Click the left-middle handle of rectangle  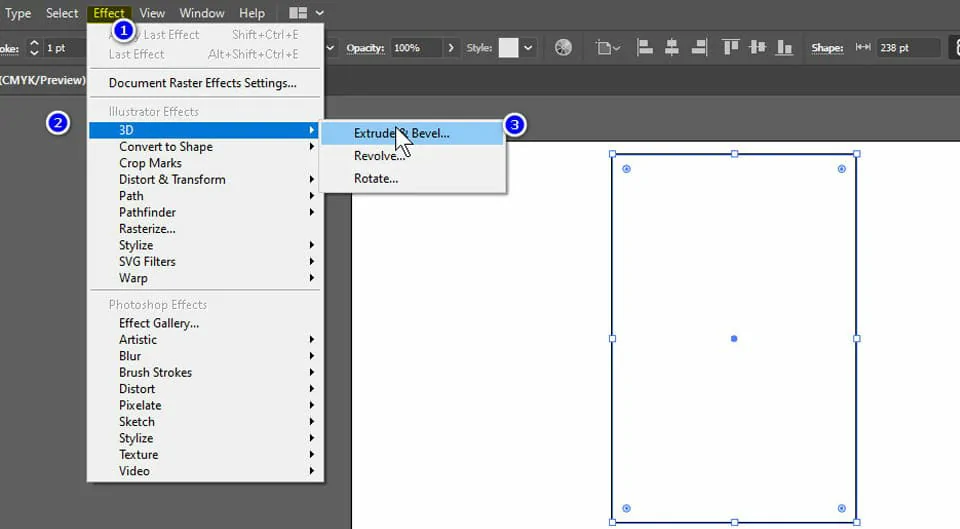pyautogui.click(x=612, y=339)
